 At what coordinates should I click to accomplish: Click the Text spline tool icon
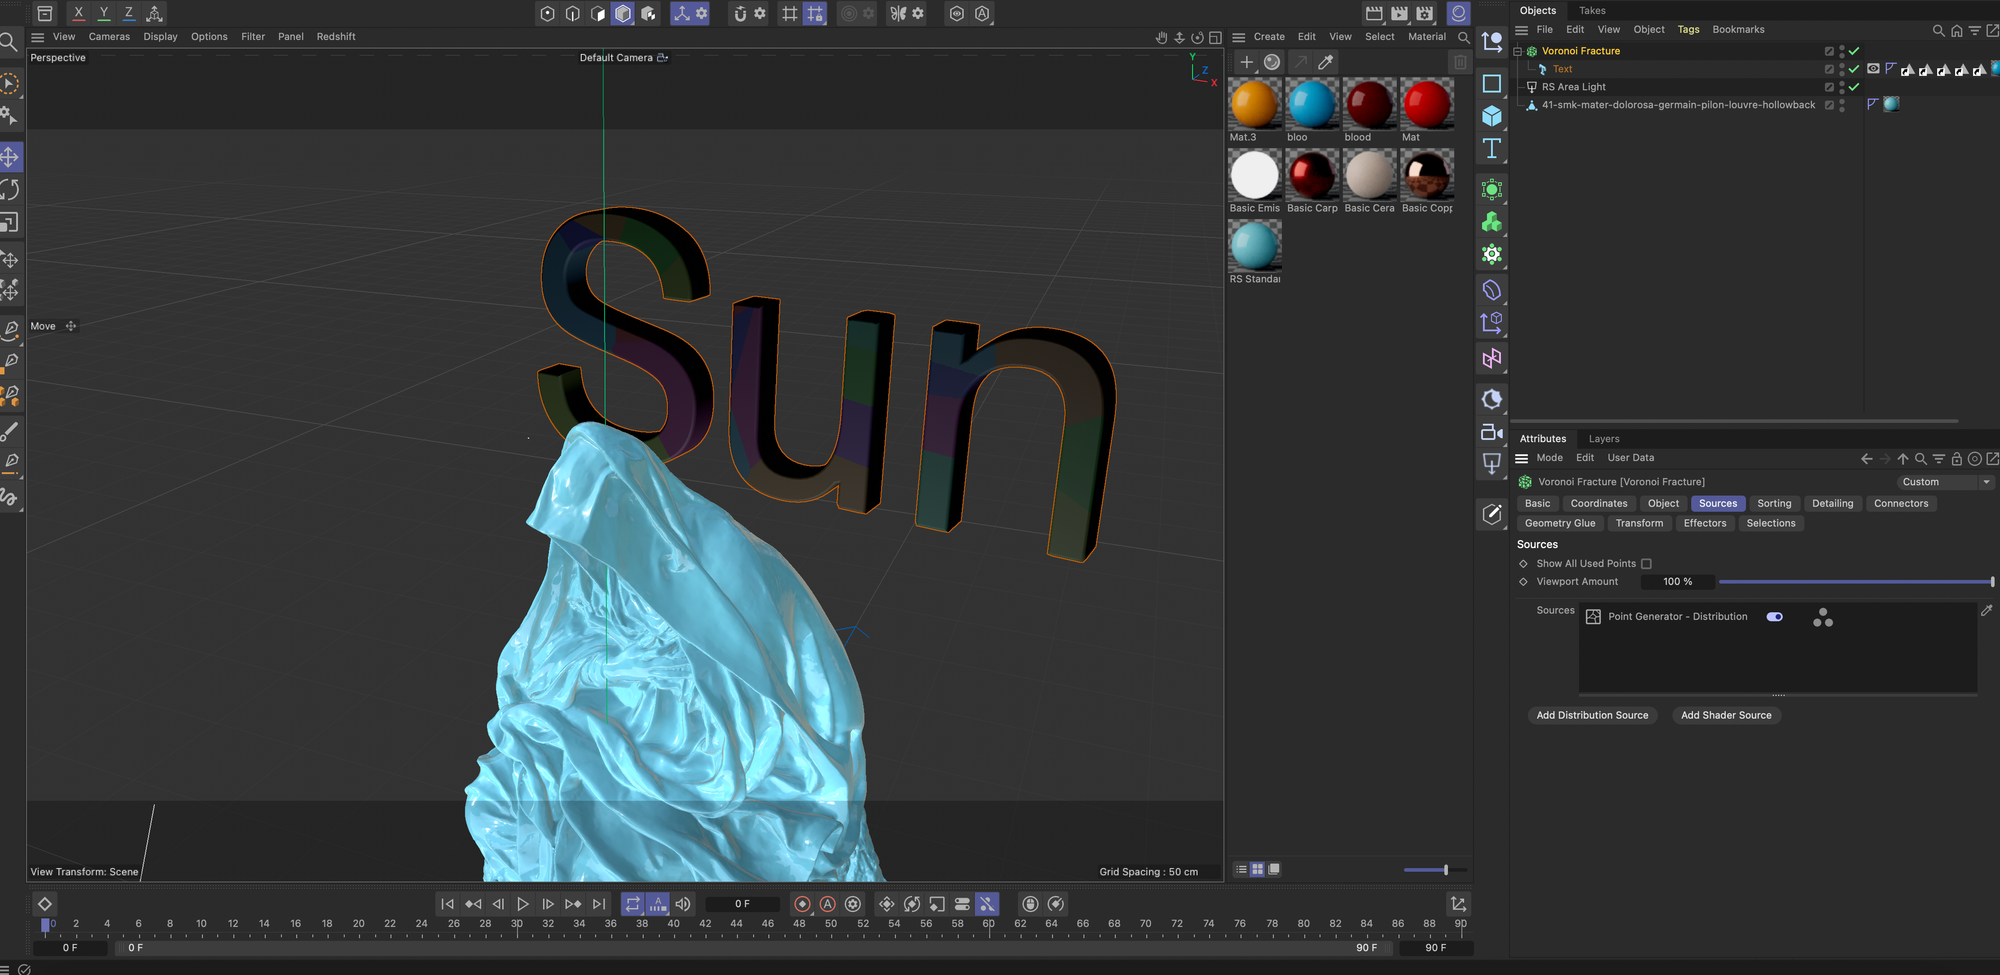(1492, 149)
